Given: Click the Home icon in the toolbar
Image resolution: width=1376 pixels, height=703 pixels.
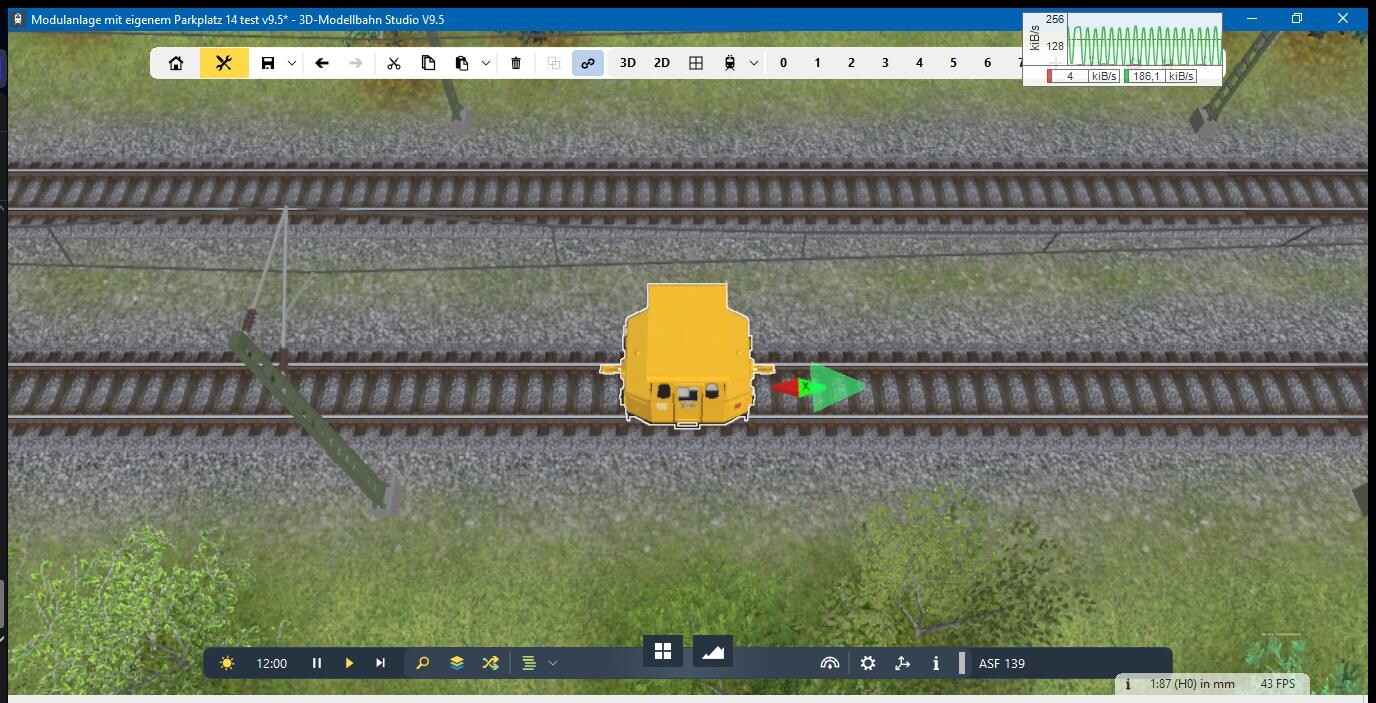Looking at the screenshot, I should tap(176, 63).
